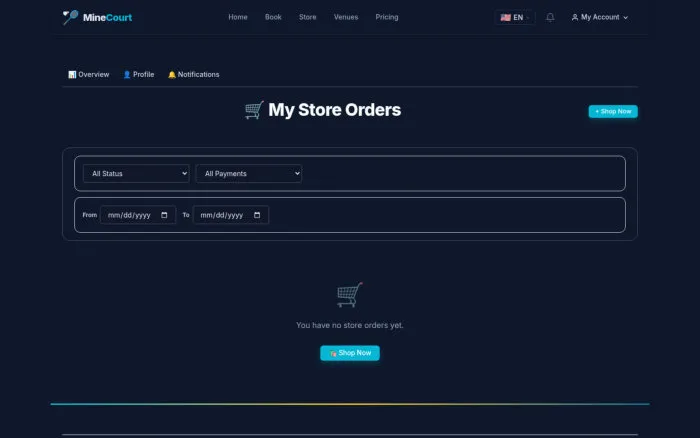Viewport: 700px width, 438px height.
Task: Go to the Notifications tab
Action: click(x=194, y=75)
